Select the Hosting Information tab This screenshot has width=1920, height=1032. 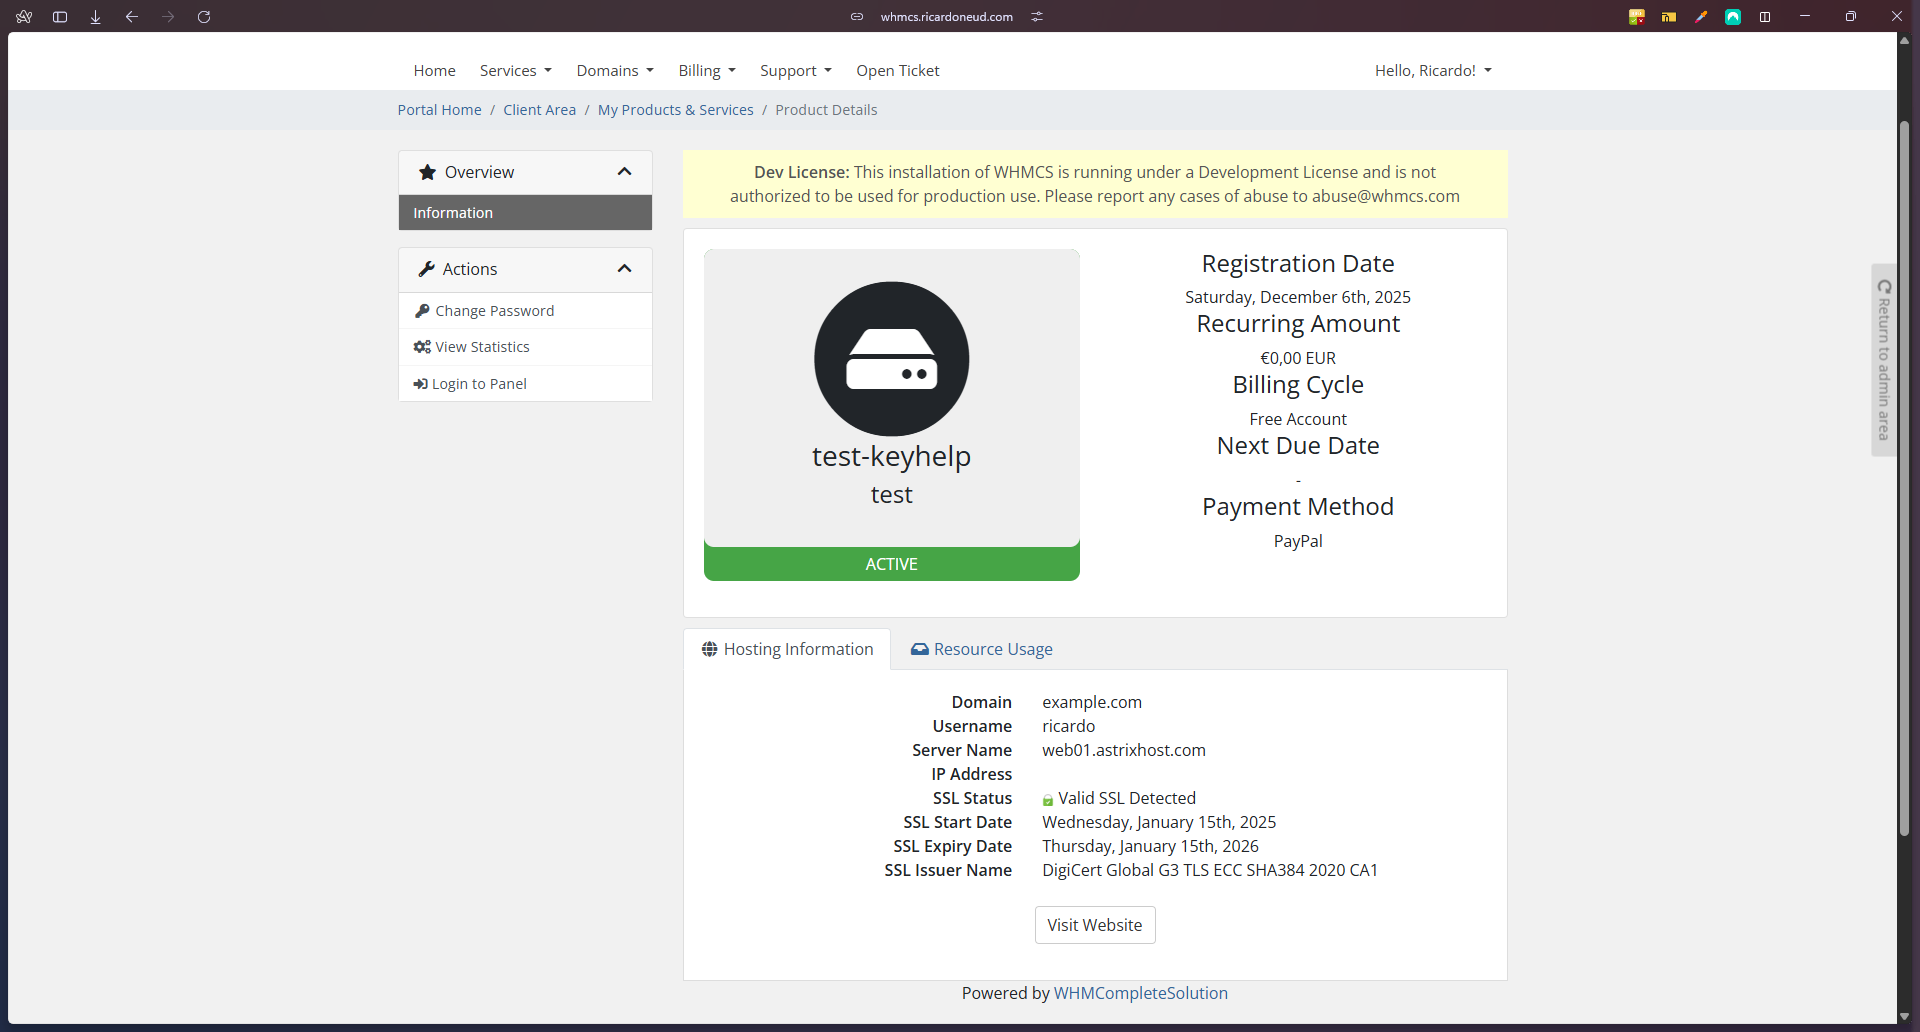coord(787,650)
